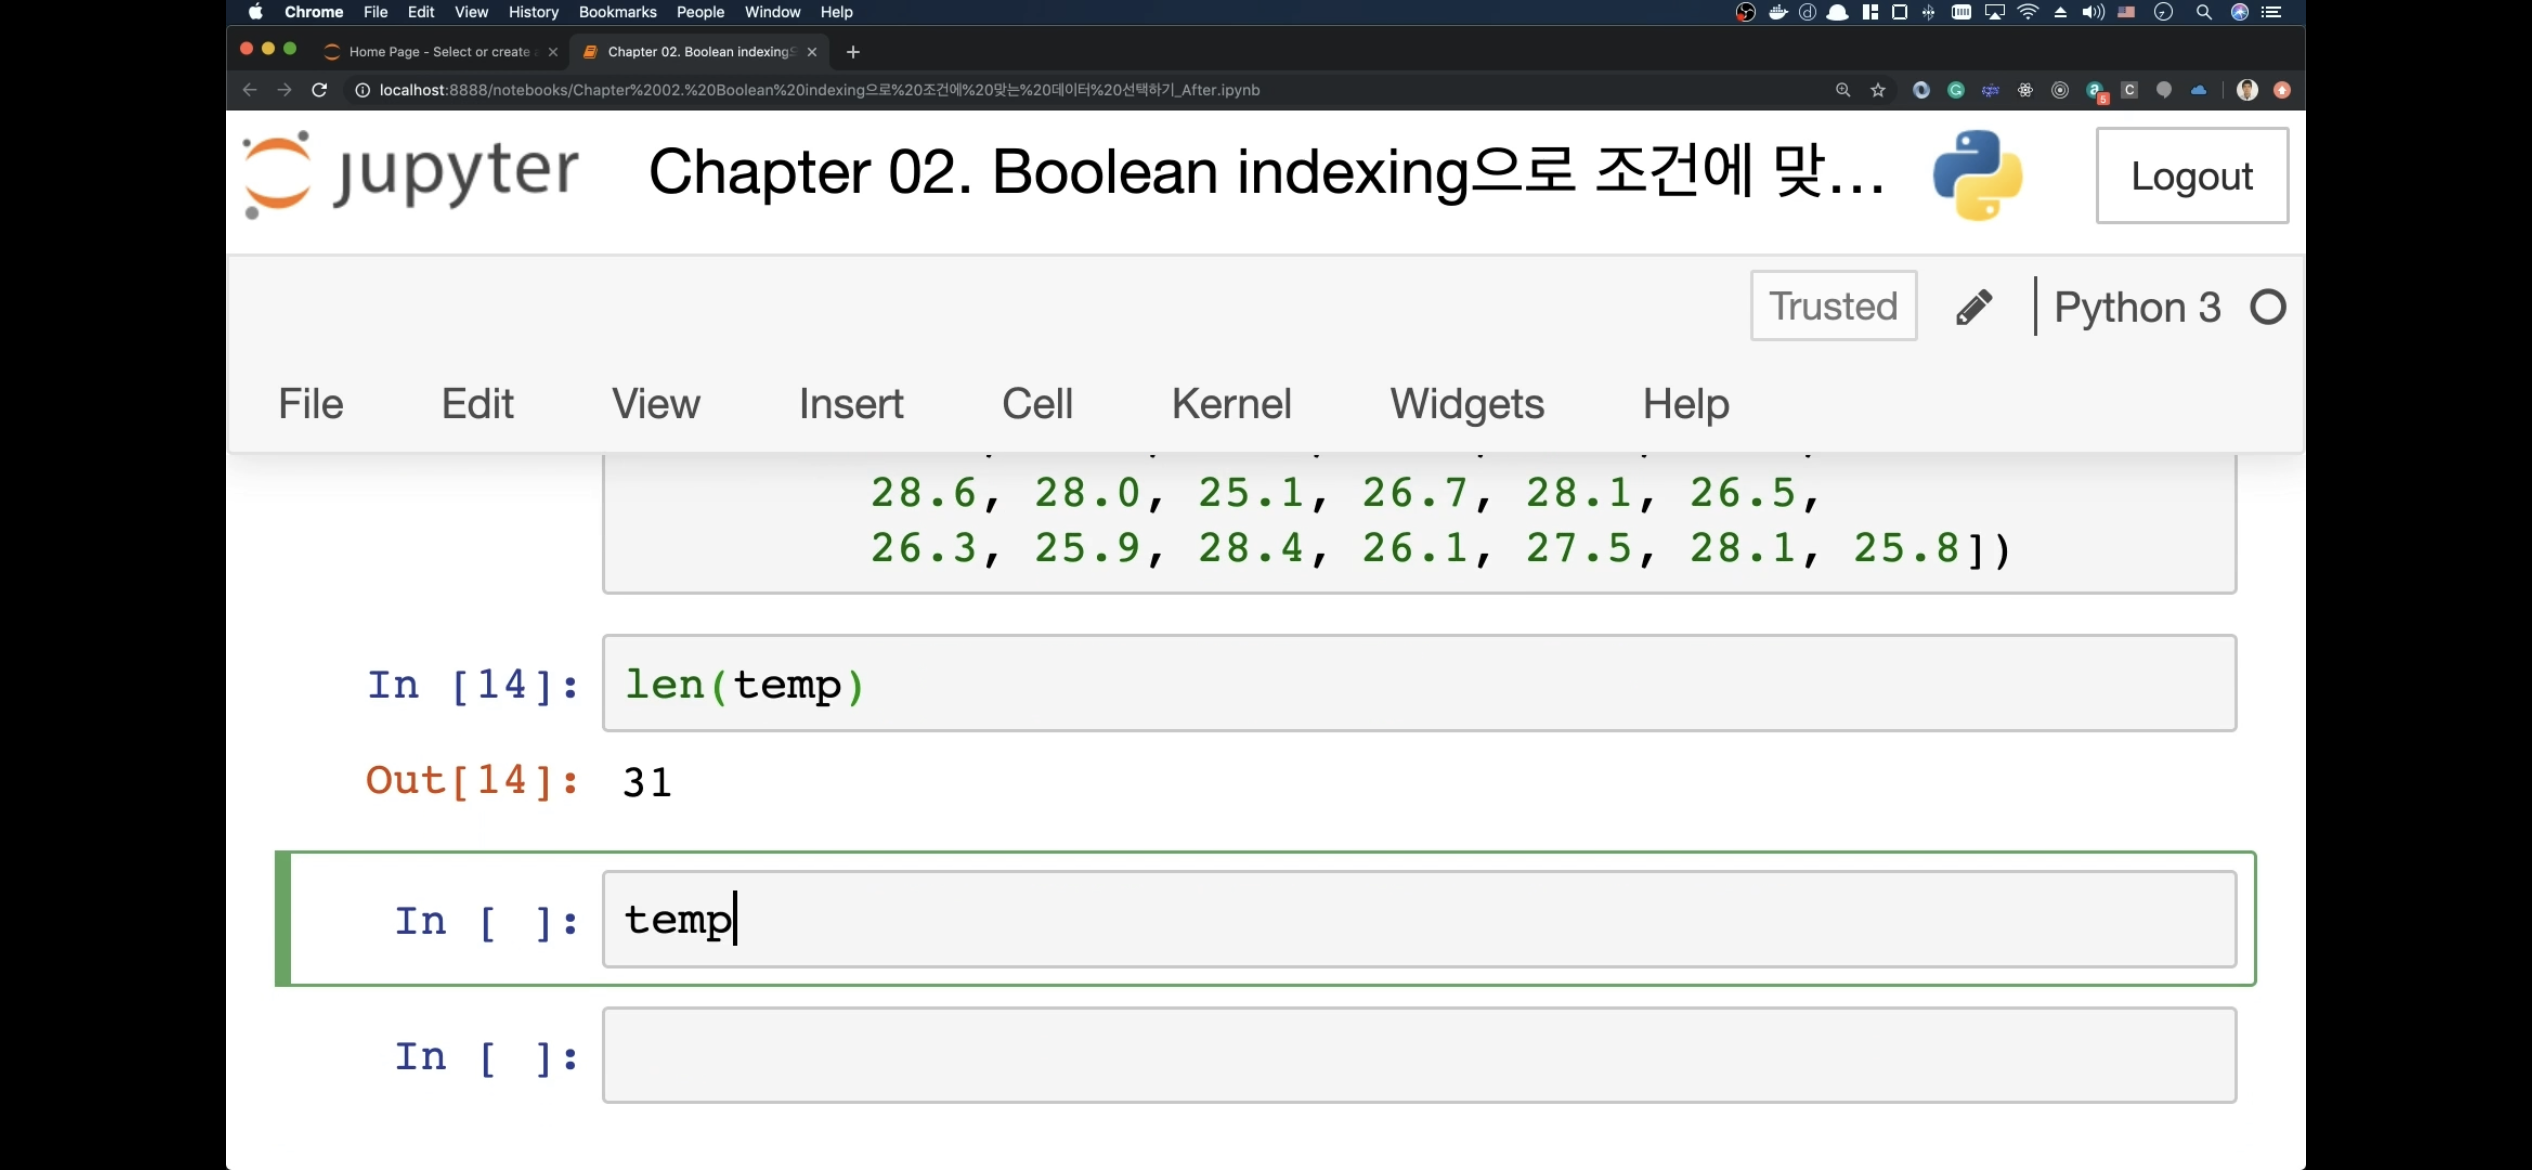The width and height of the screenshot is (2532, 1170).
Task: Expand the Cell dropdown menu
Action: [1037, 404]
